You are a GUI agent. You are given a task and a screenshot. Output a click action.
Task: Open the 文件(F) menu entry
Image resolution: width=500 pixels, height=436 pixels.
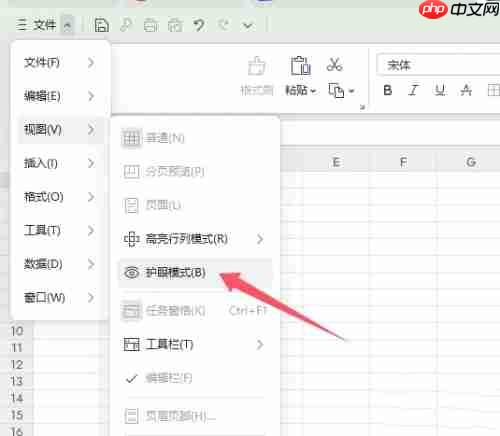coord(60,62)
